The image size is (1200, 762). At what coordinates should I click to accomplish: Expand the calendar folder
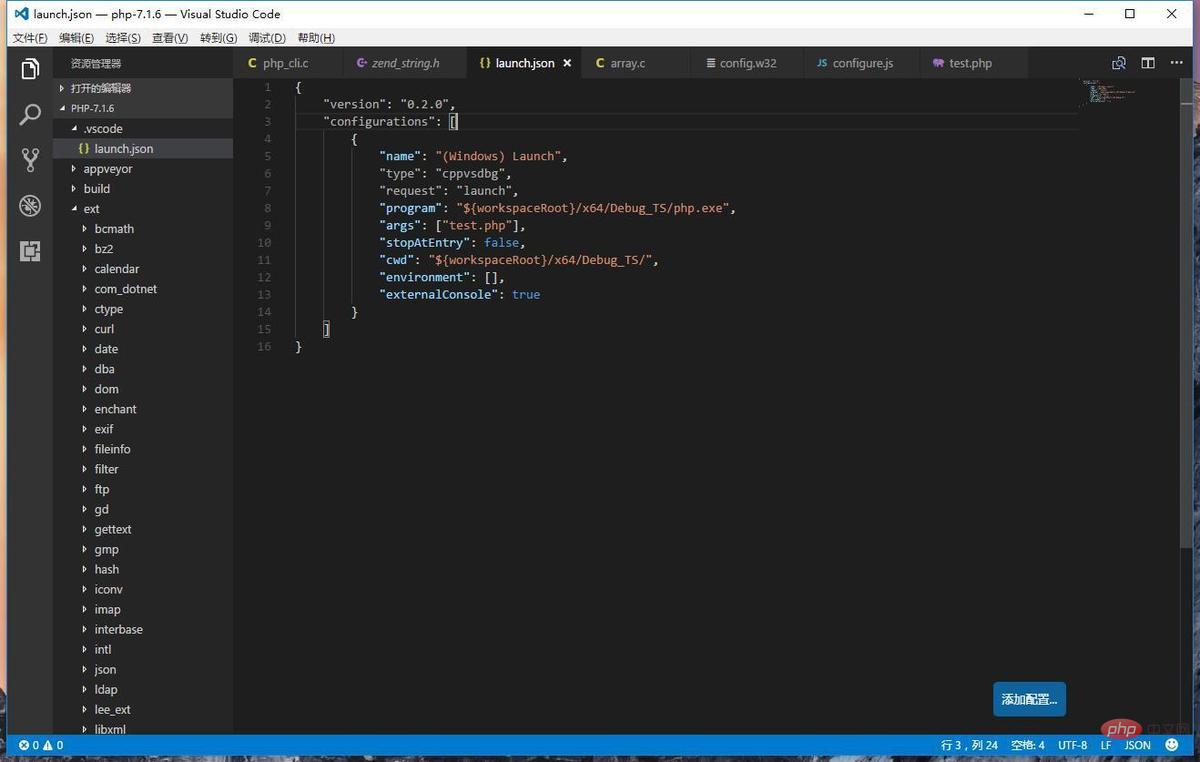click(143, 269)
